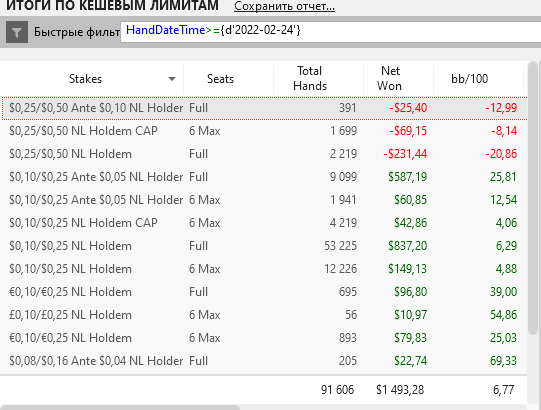
Task: Click the Net Won value $42,86
Action: coord(411,223)
